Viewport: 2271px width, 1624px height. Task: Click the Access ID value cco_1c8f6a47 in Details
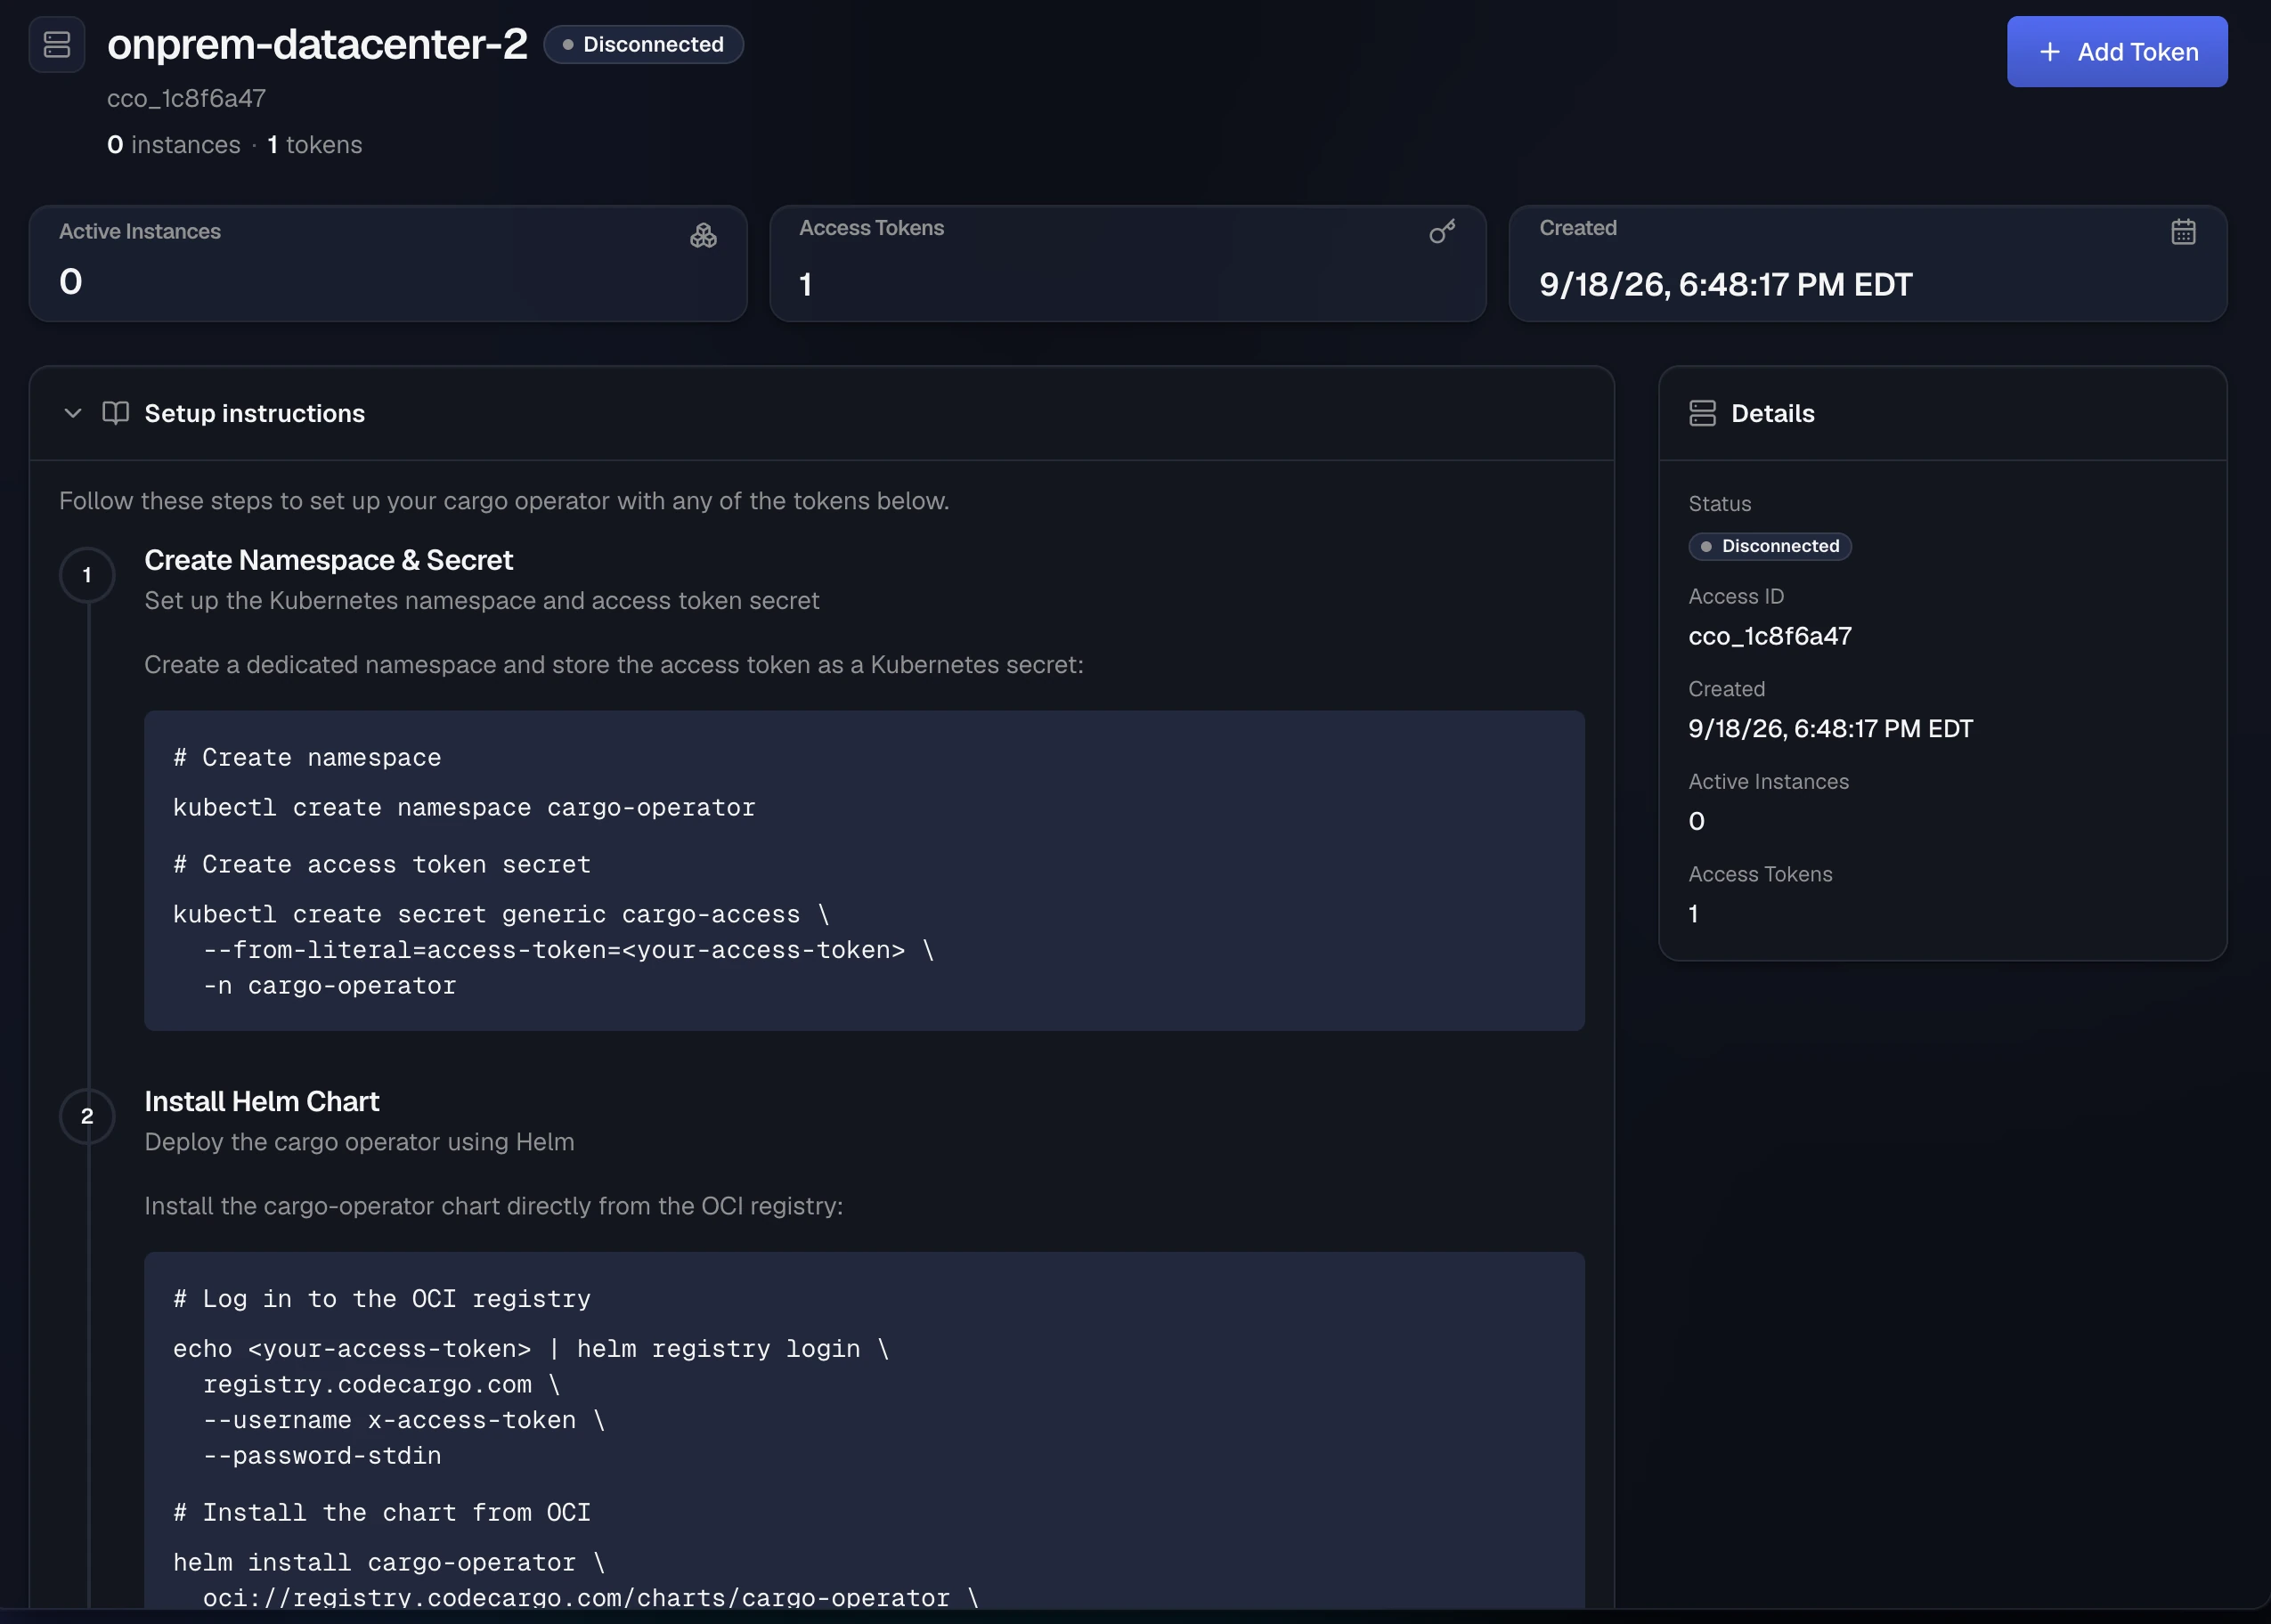click(x=1770, y=636)
